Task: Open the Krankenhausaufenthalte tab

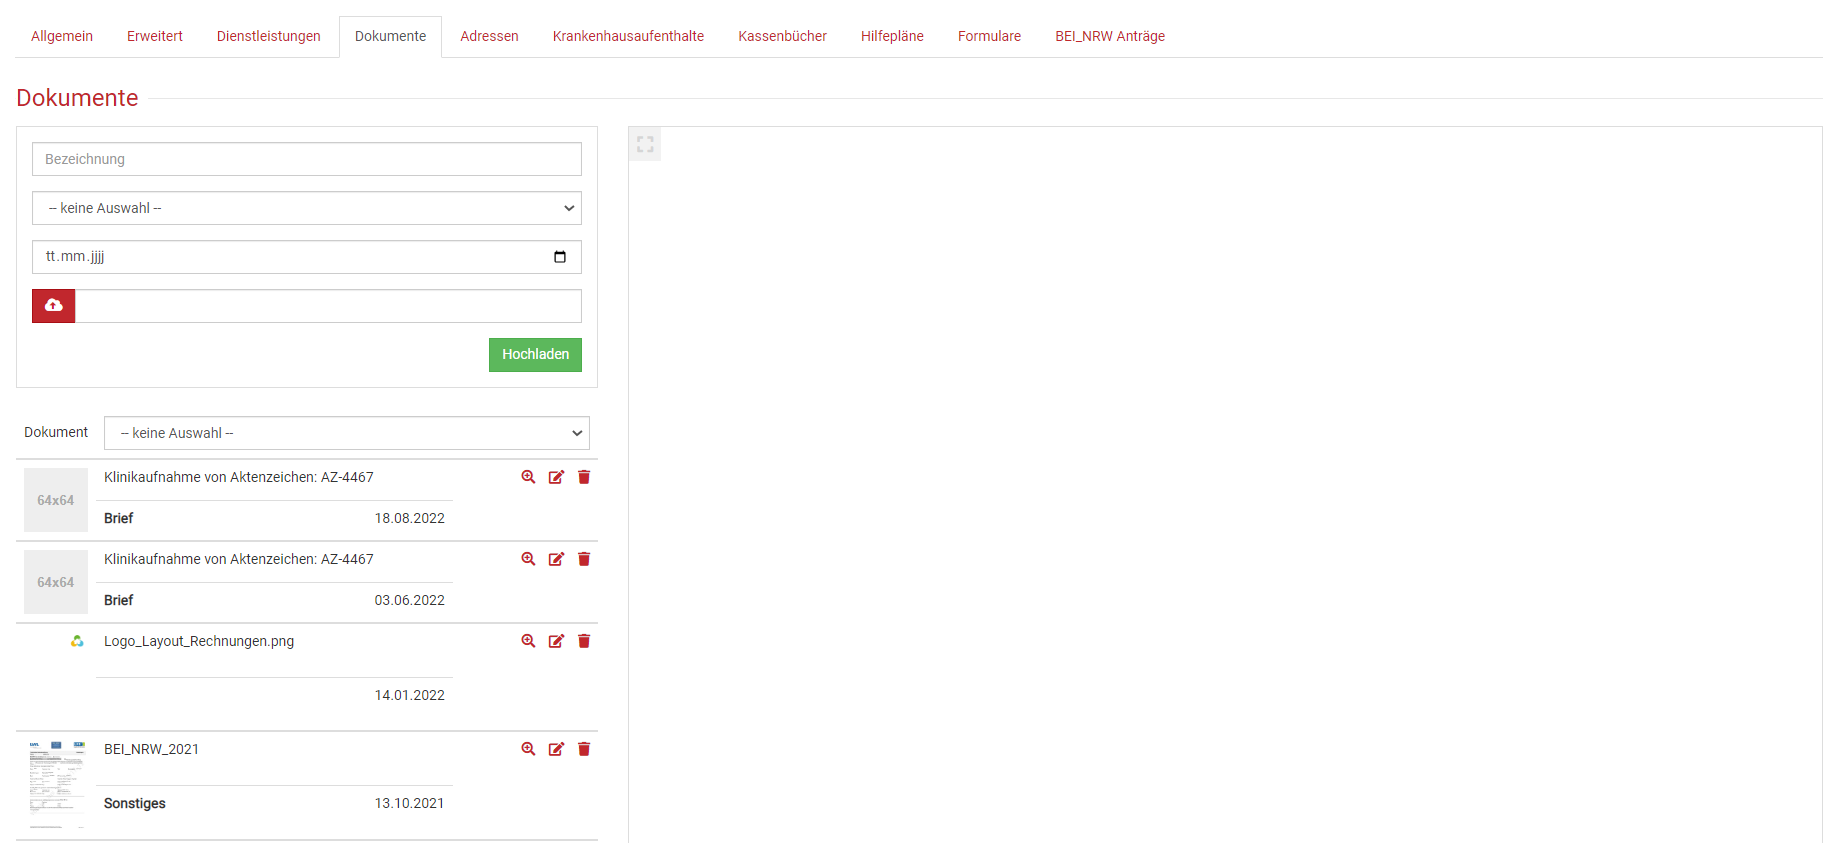Action: pos(628,36)
